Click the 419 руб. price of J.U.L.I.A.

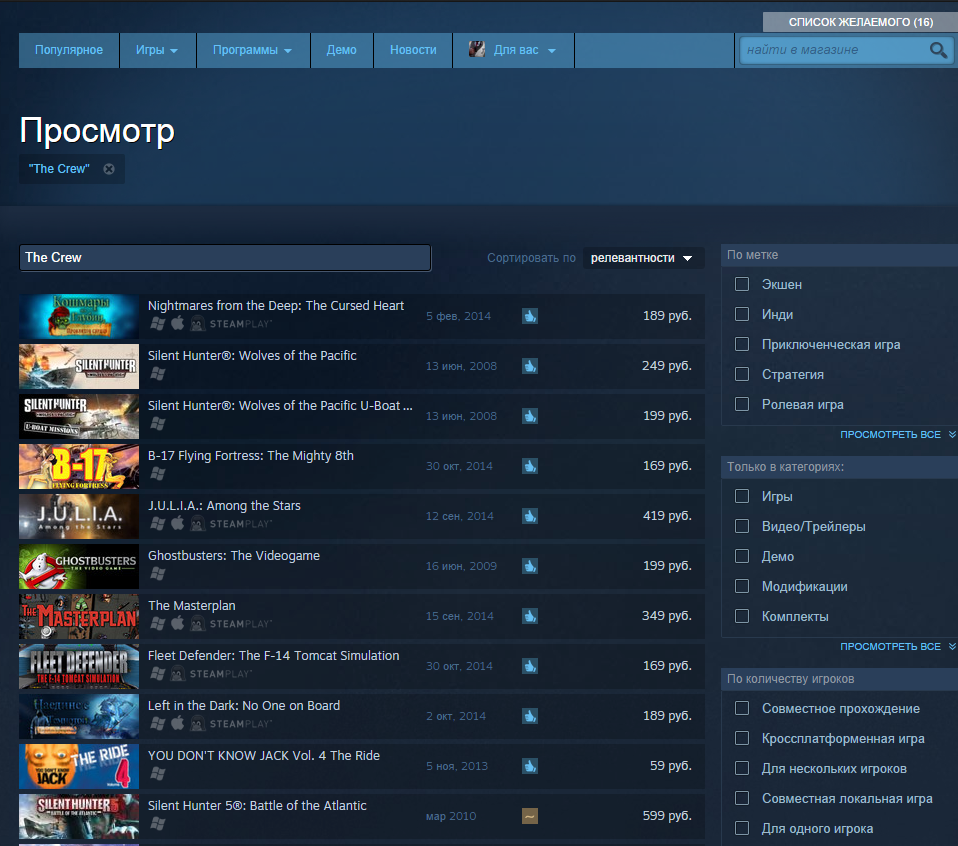tap(667, 516)
